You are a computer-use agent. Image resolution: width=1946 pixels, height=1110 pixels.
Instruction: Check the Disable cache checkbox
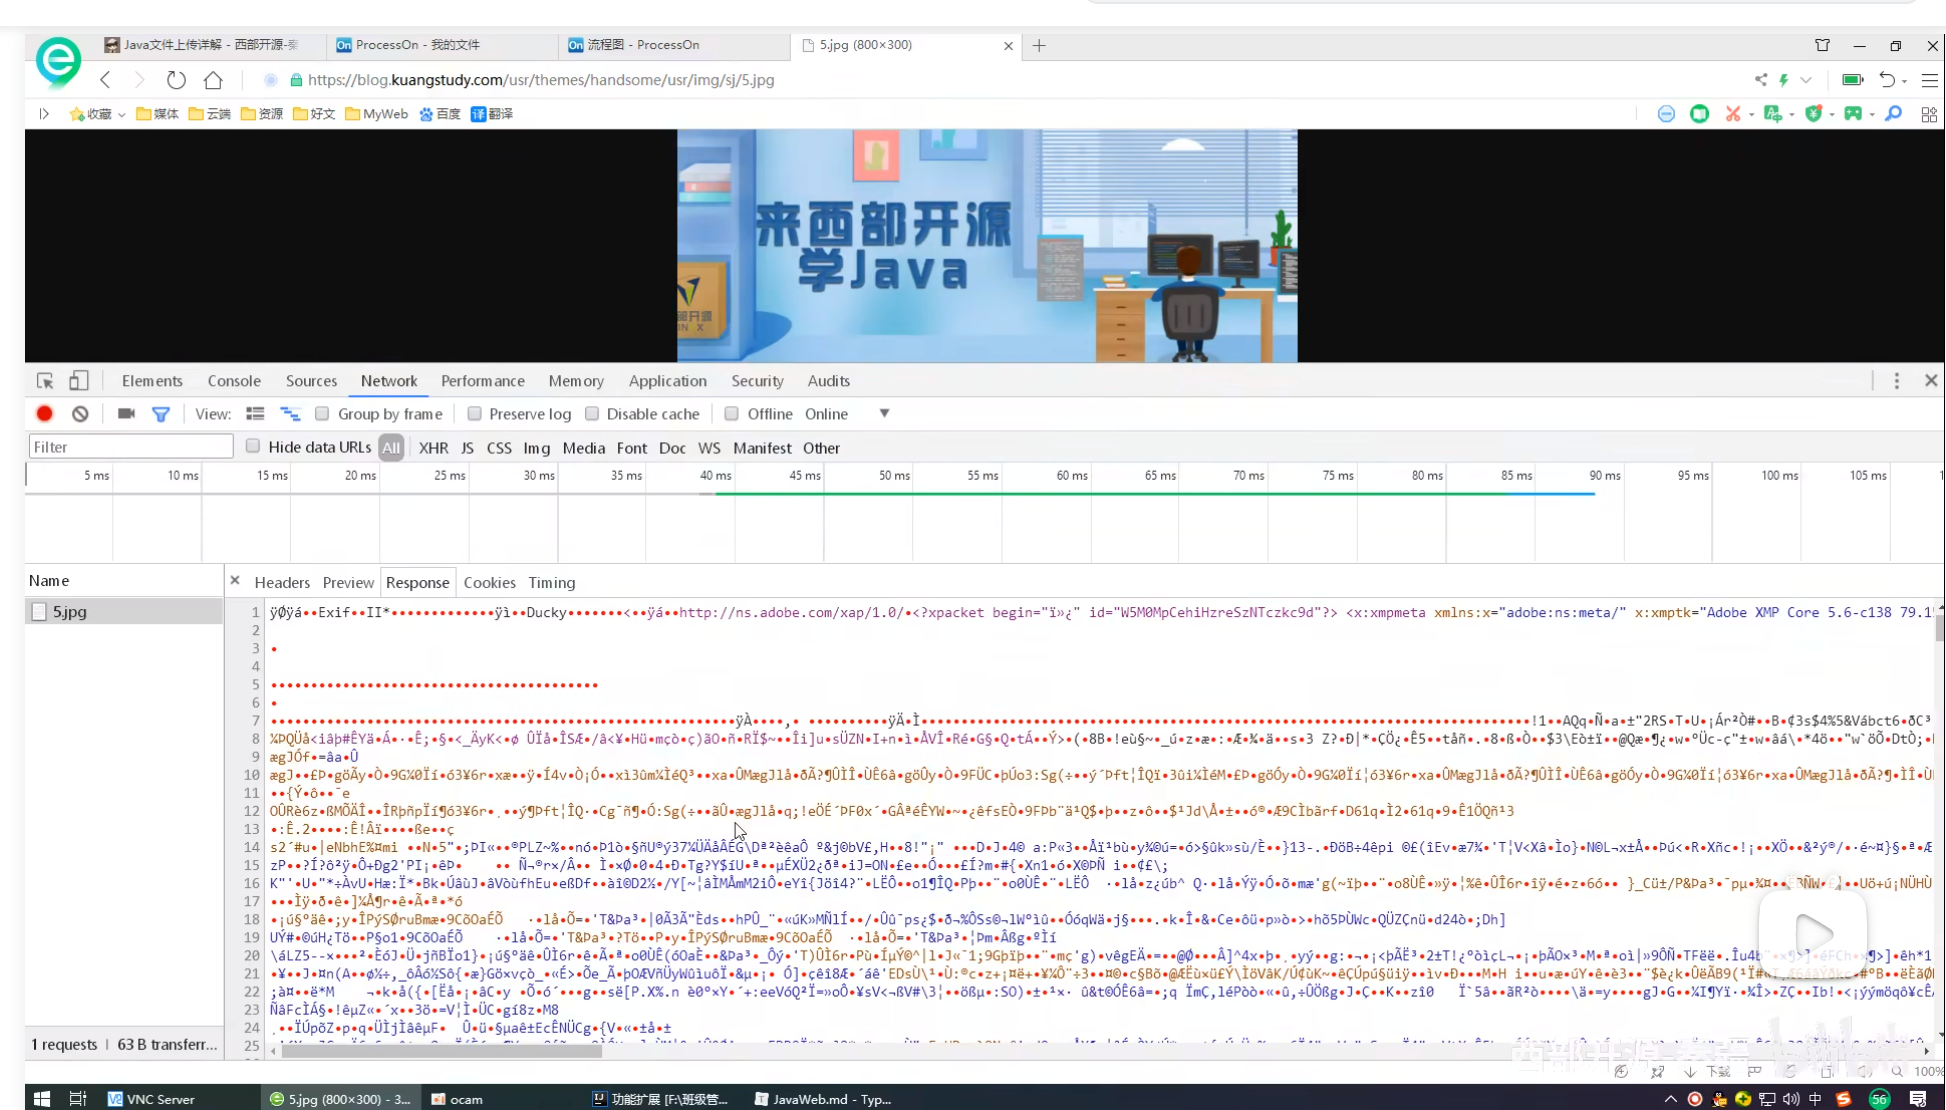pos(592,414)
